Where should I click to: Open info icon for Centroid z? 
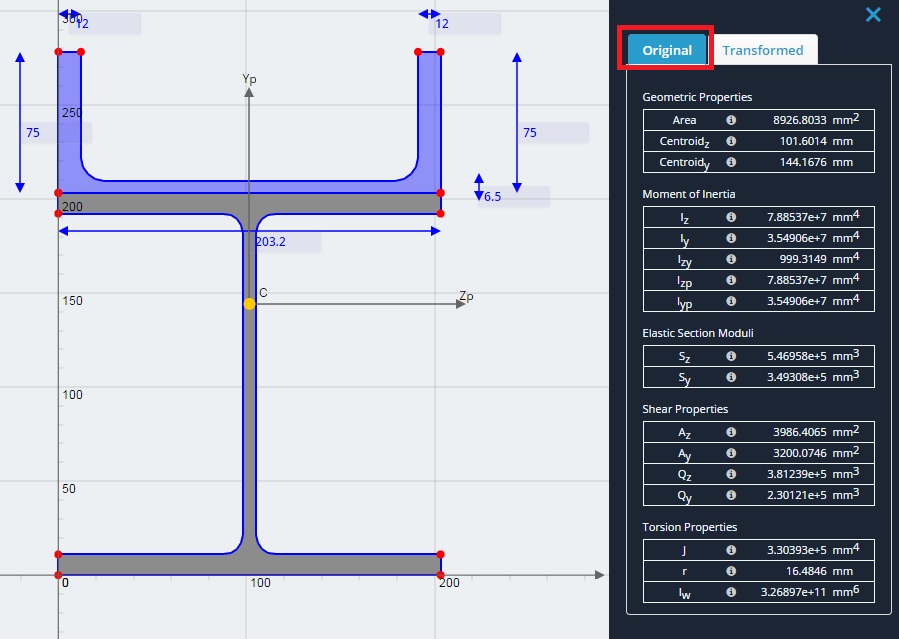(x=731, y=141)
